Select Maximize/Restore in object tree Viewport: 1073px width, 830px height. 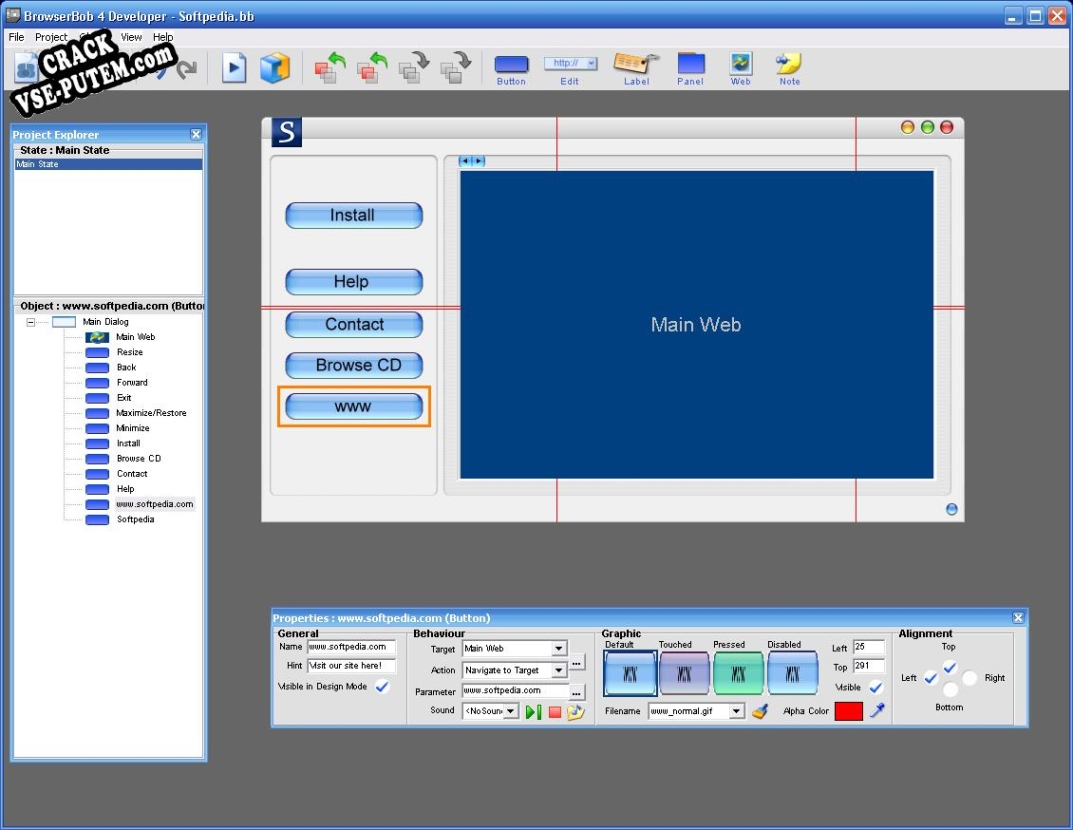(x=151, y=413)
